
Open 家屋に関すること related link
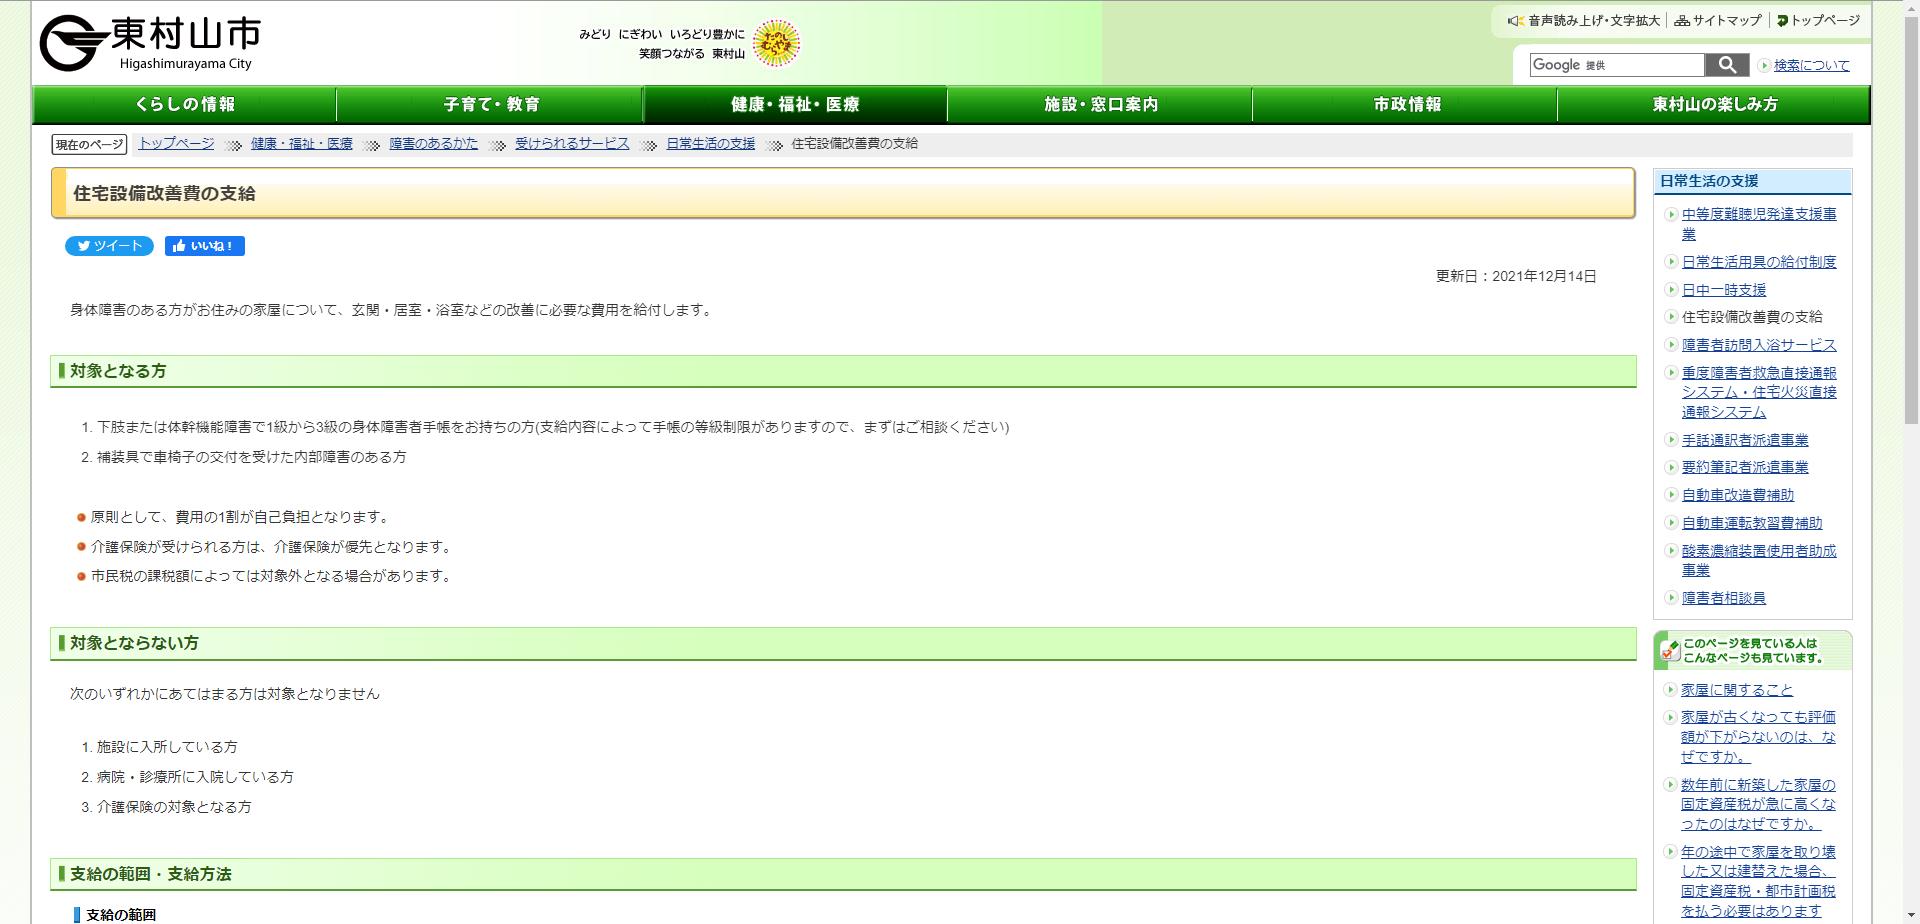(x=1736, y=690)
